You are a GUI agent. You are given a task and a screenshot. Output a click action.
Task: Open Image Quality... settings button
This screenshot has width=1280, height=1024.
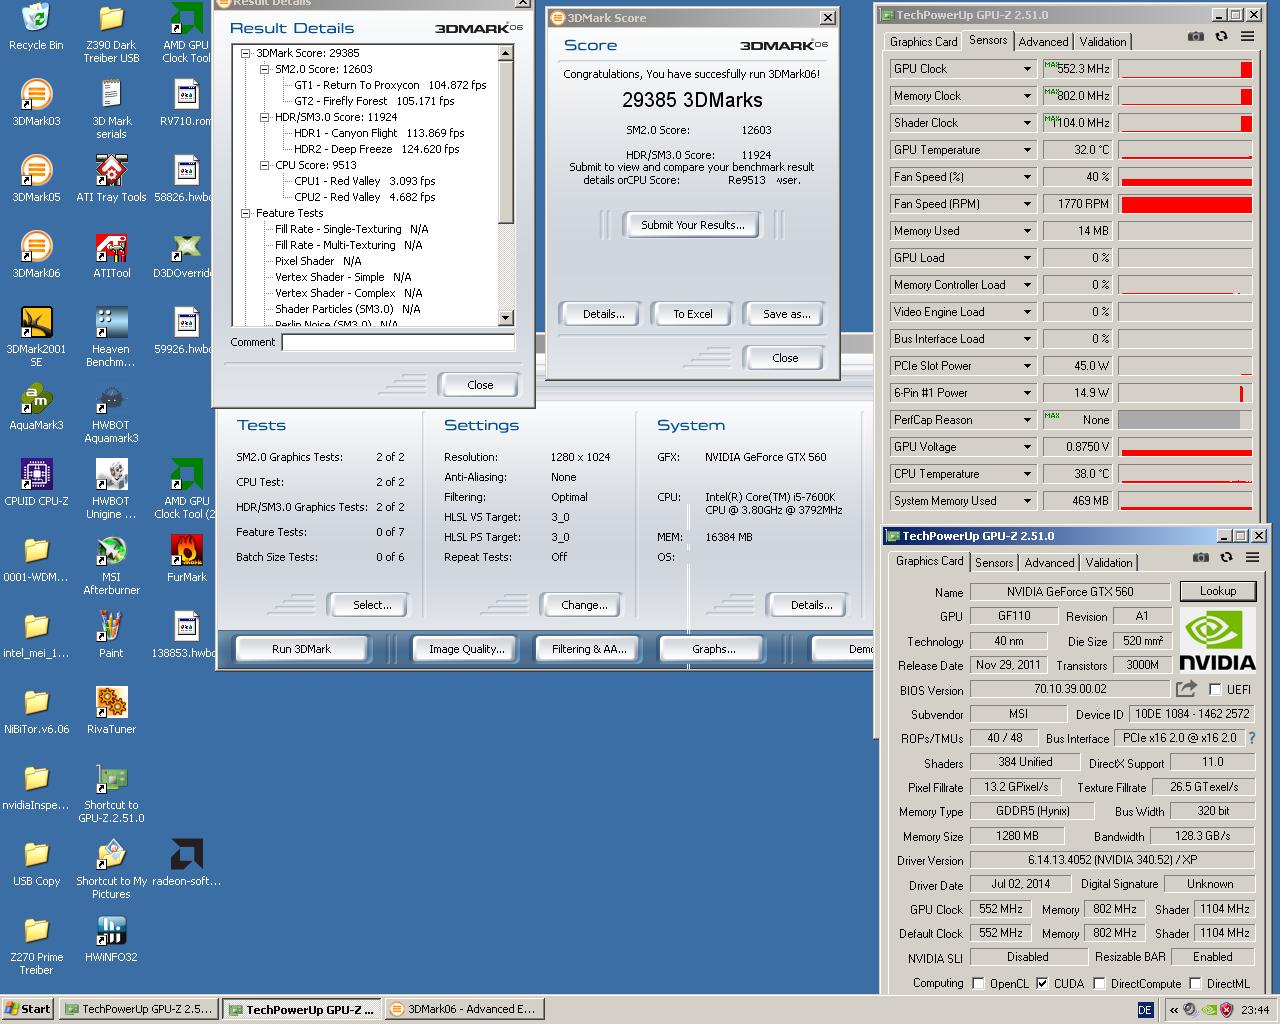tap(466, 649)
